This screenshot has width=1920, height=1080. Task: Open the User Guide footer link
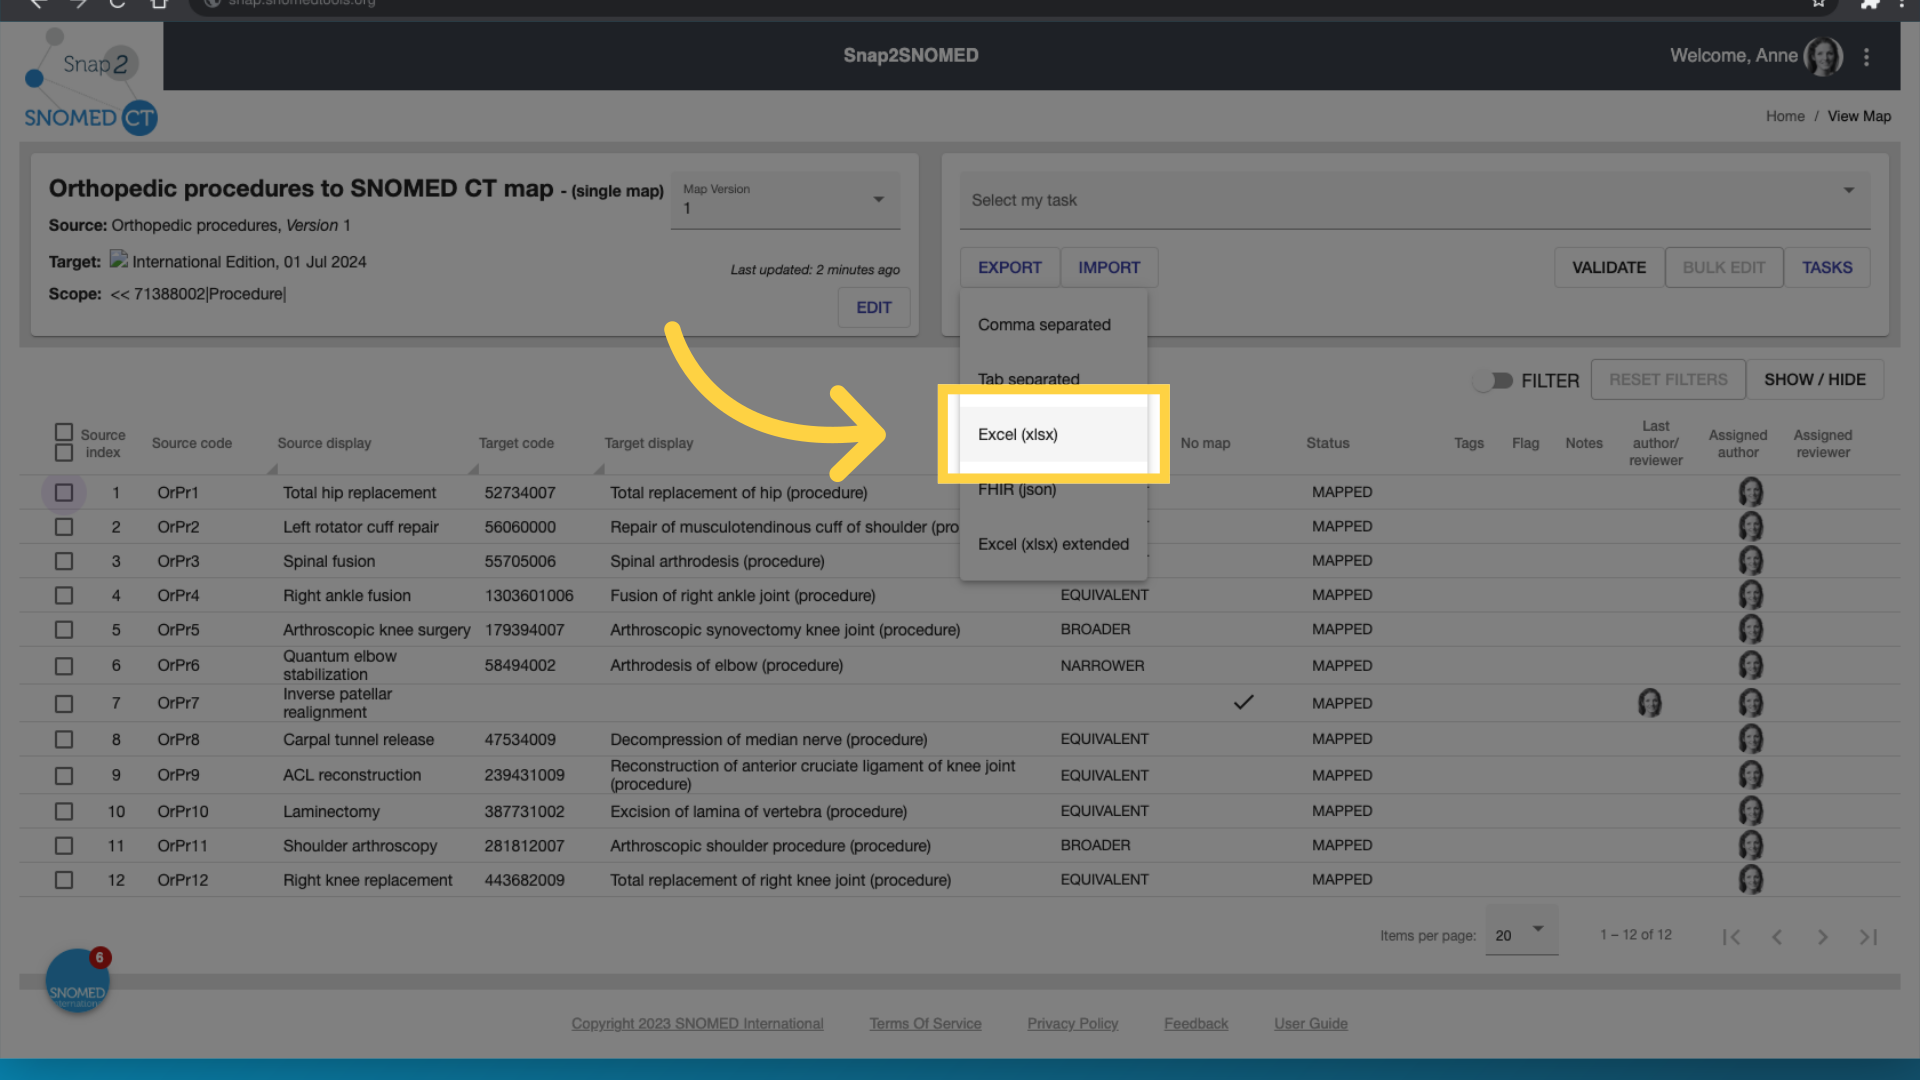click(x=1310, y=1024)
